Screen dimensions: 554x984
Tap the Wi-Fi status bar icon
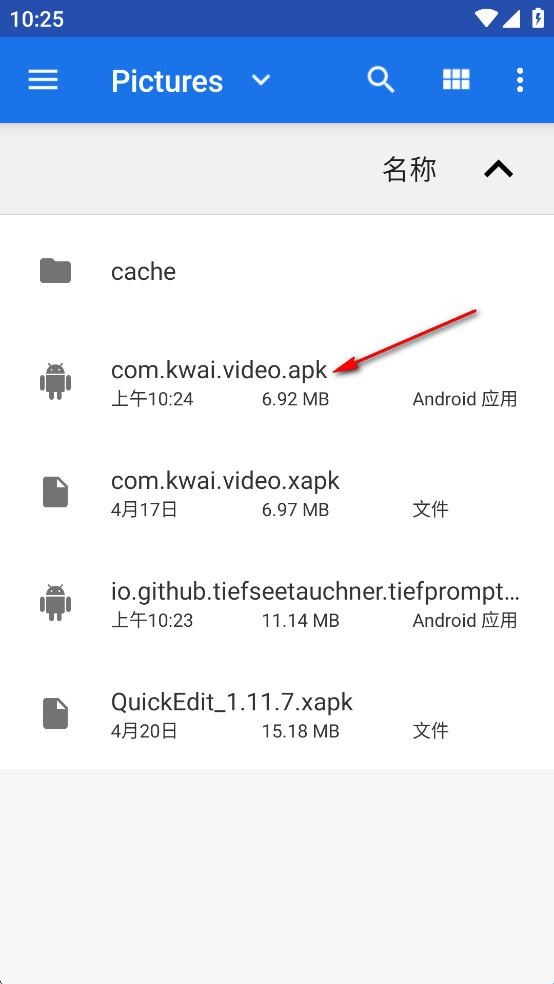[x=486, y=18]
